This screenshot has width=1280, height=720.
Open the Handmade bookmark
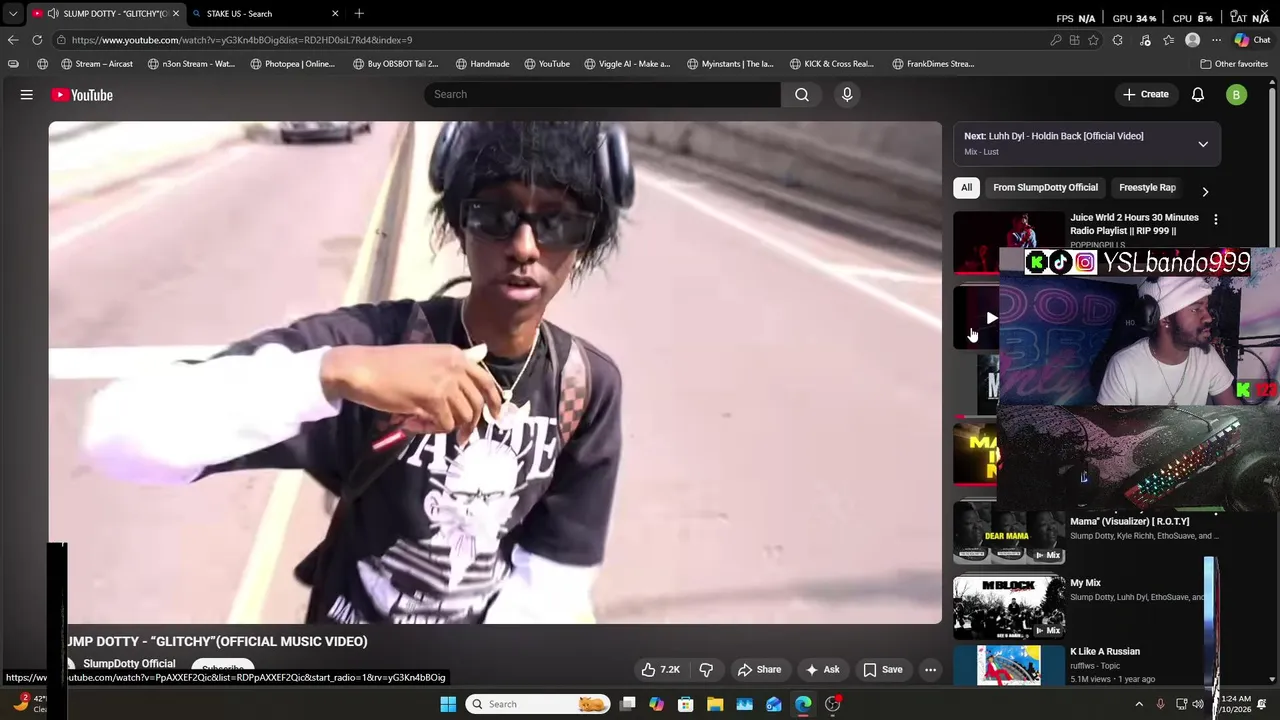coord(483,64)
